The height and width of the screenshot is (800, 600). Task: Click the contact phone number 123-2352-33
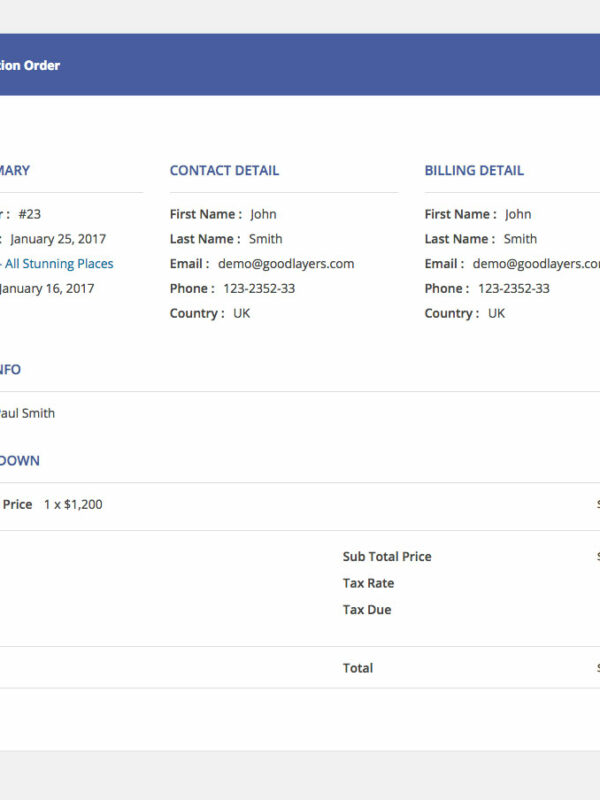(259, 289)
